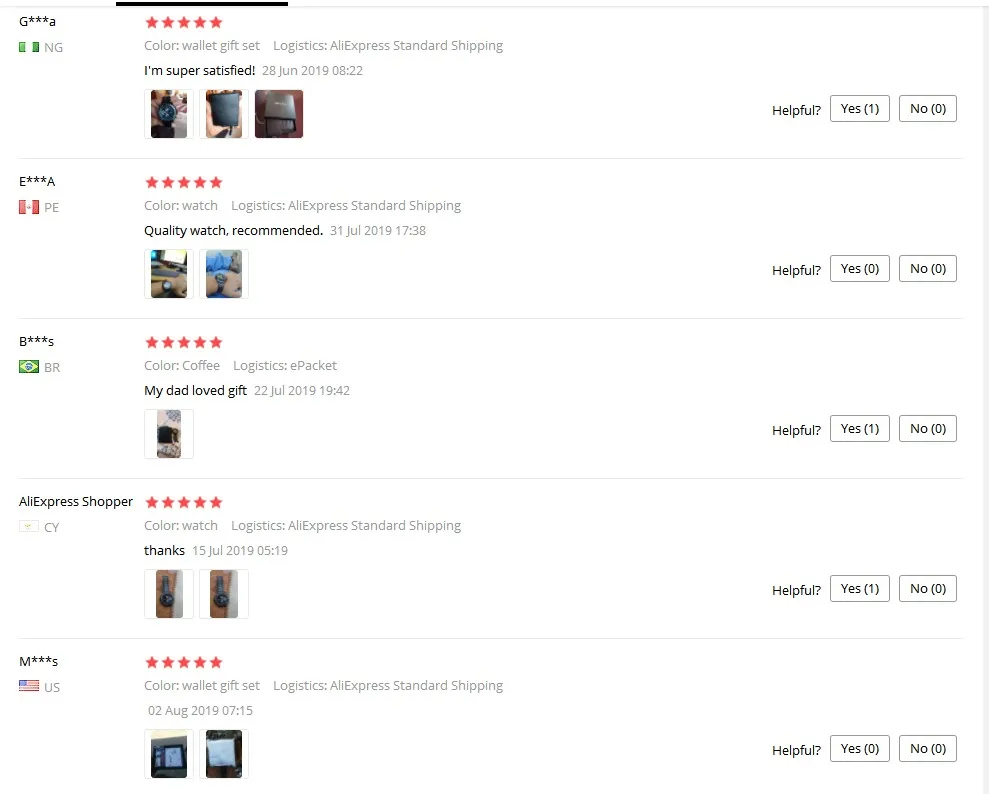The height and width of the screenshot is (794, 989).
Task: Mark G***a's review helpful with Yes (1)
Action: 860,108
